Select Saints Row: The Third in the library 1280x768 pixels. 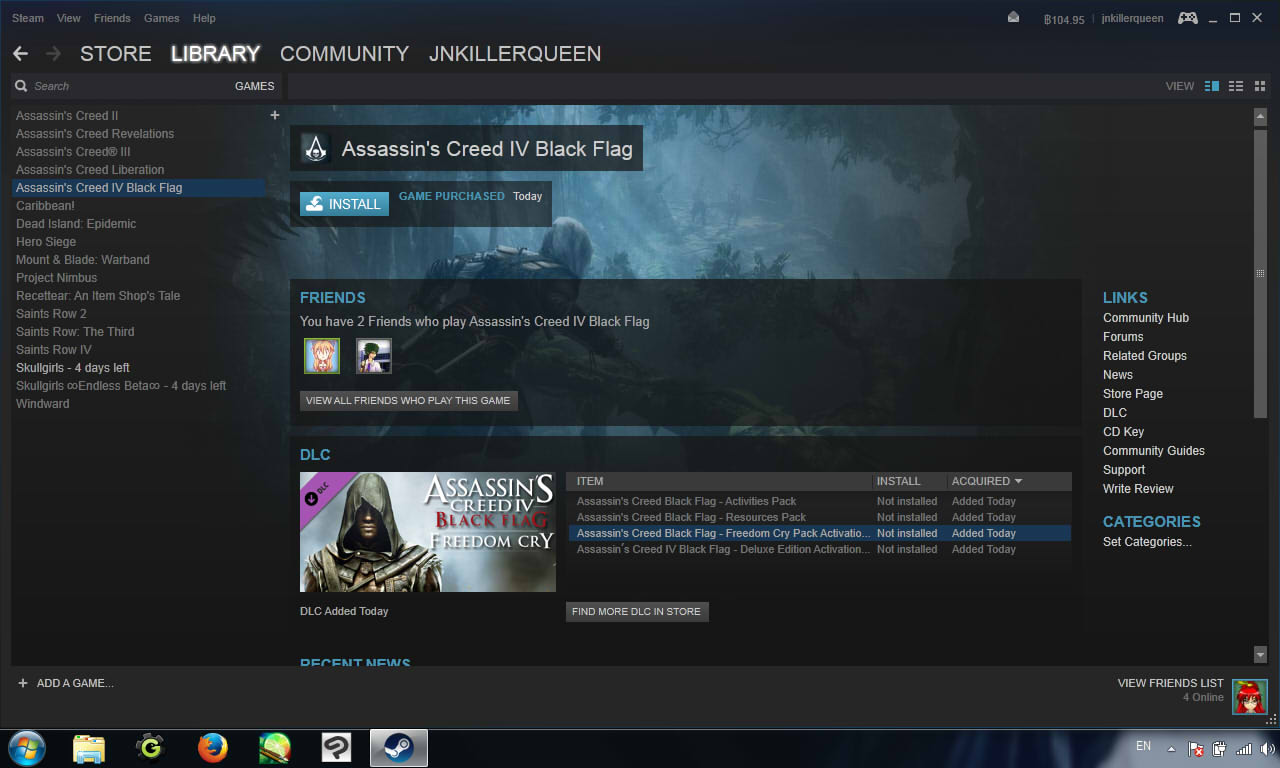point(75,332)
